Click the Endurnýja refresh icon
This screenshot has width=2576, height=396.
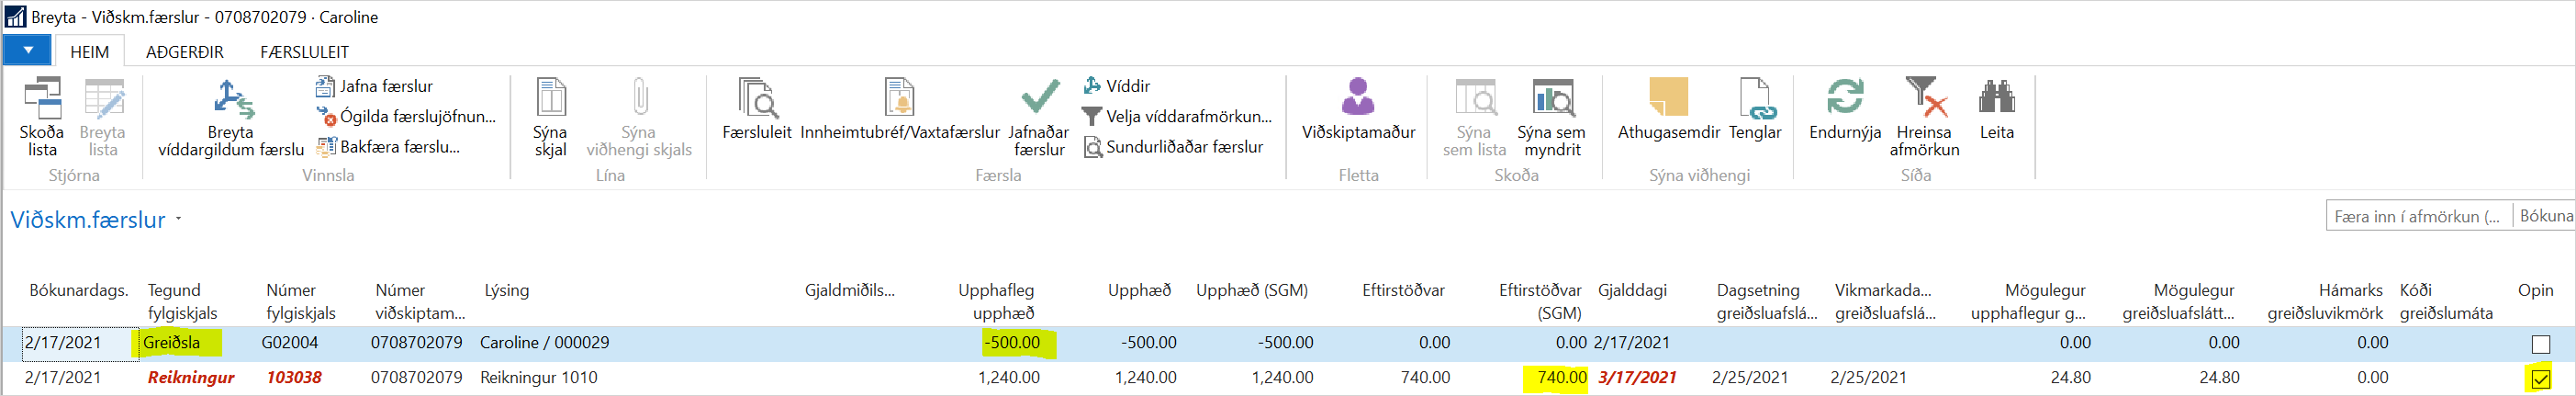[1845, 98]
